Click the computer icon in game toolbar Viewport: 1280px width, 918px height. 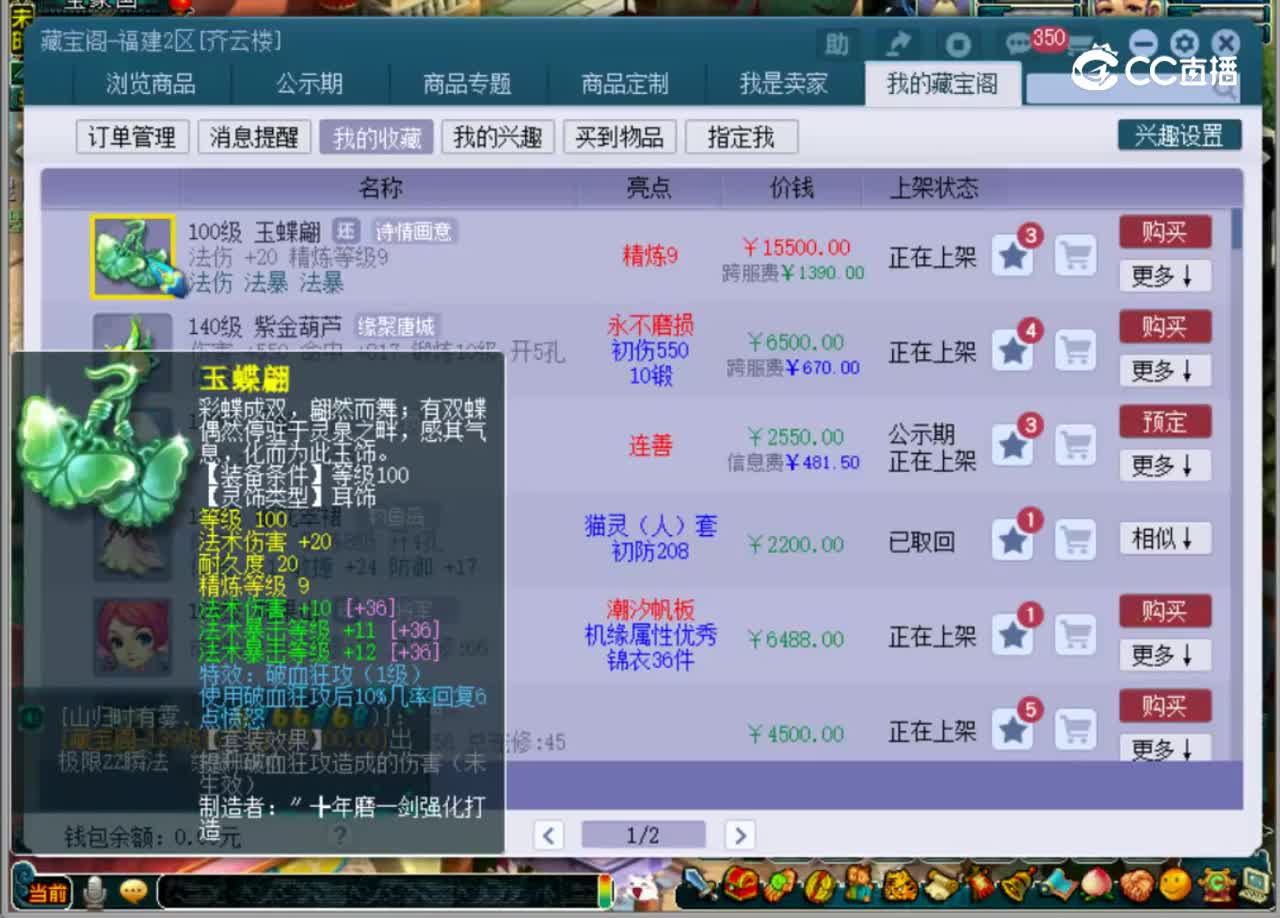tap(1255, 884)
